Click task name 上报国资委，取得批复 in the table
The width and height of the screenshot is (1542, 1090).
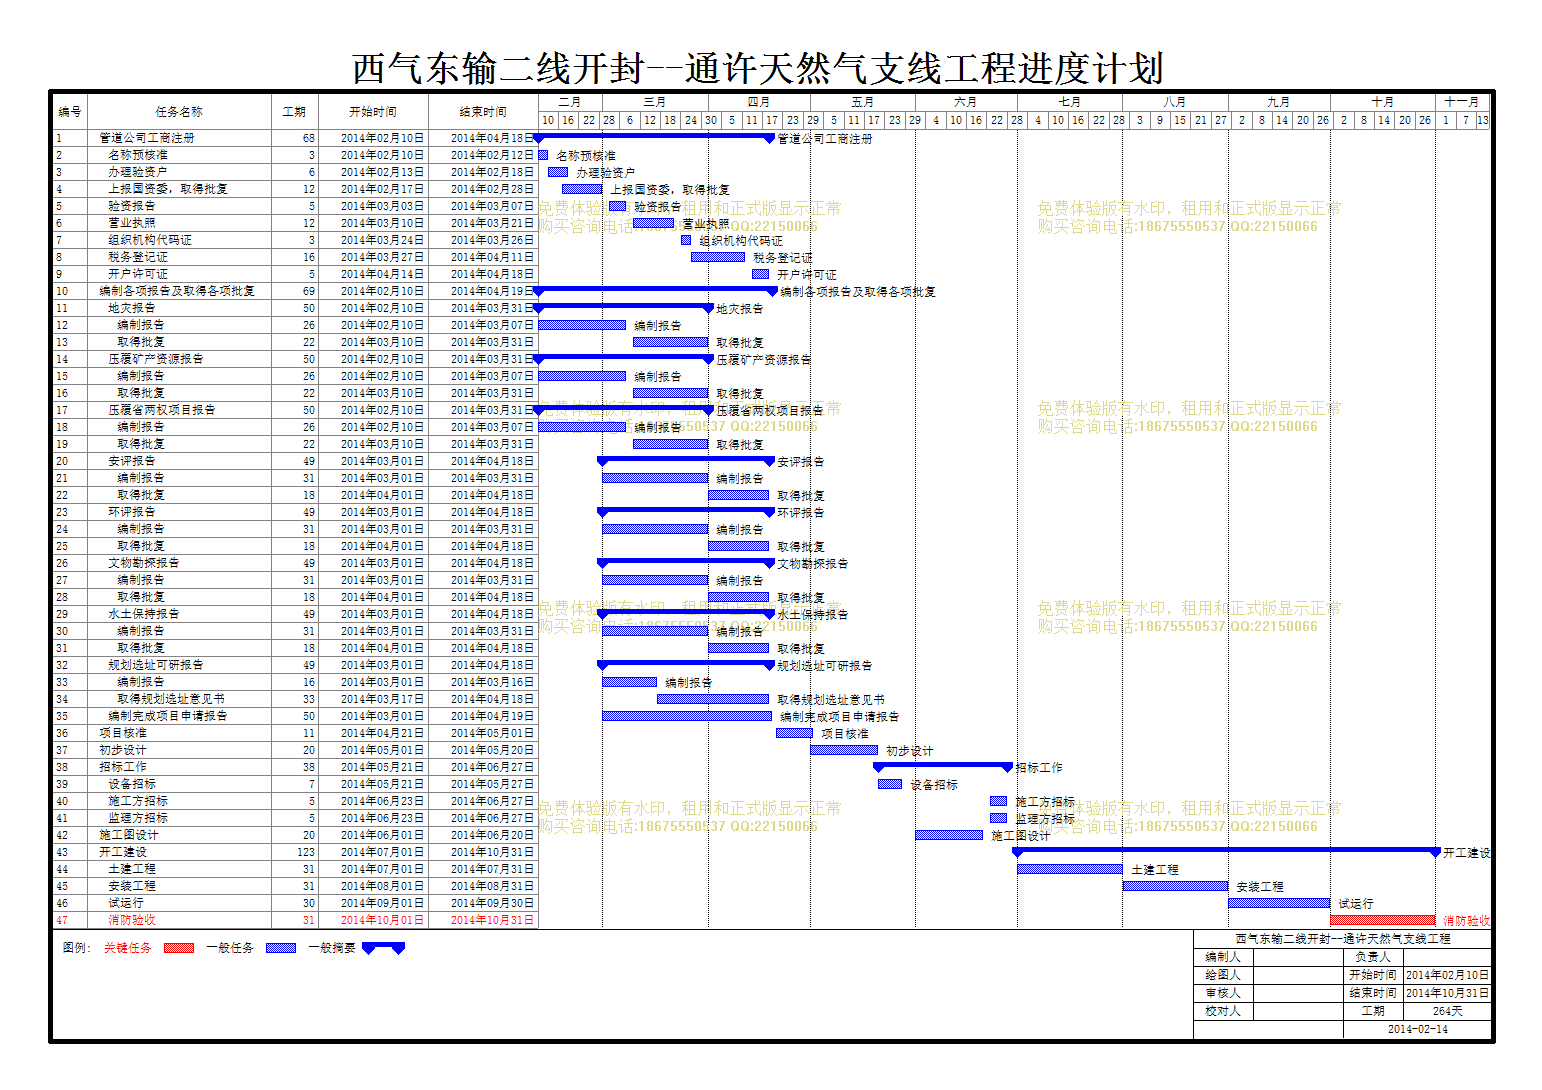168,189
